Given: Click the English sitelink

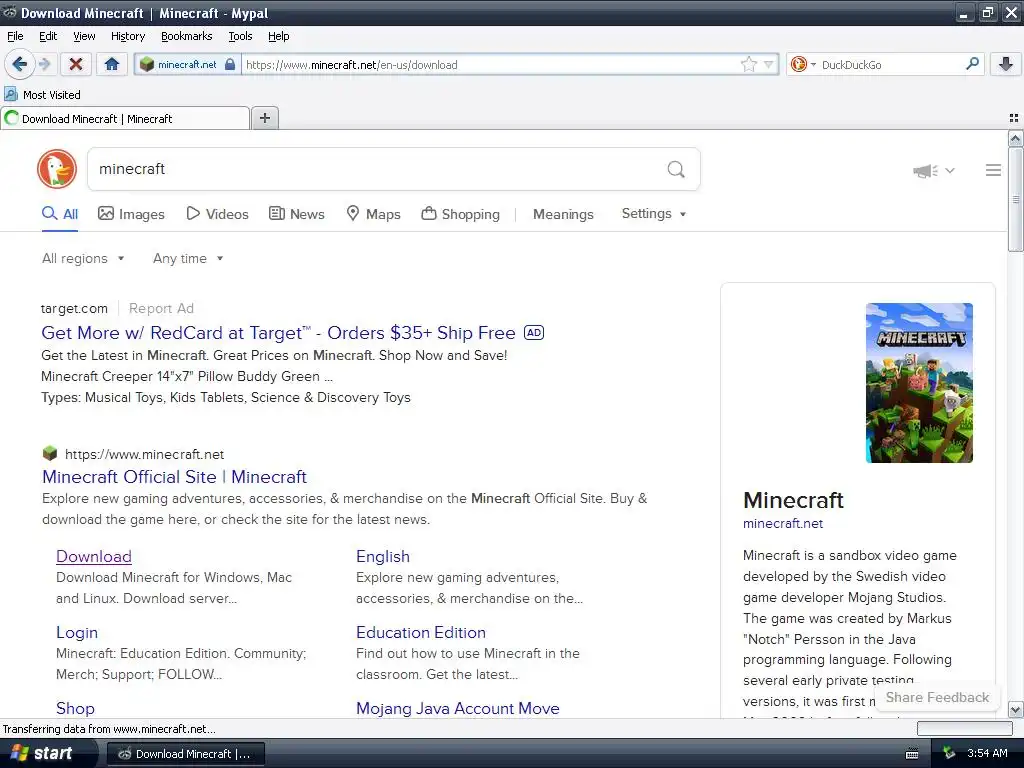Looking at the screenshot, I should (x=383, y=556).
